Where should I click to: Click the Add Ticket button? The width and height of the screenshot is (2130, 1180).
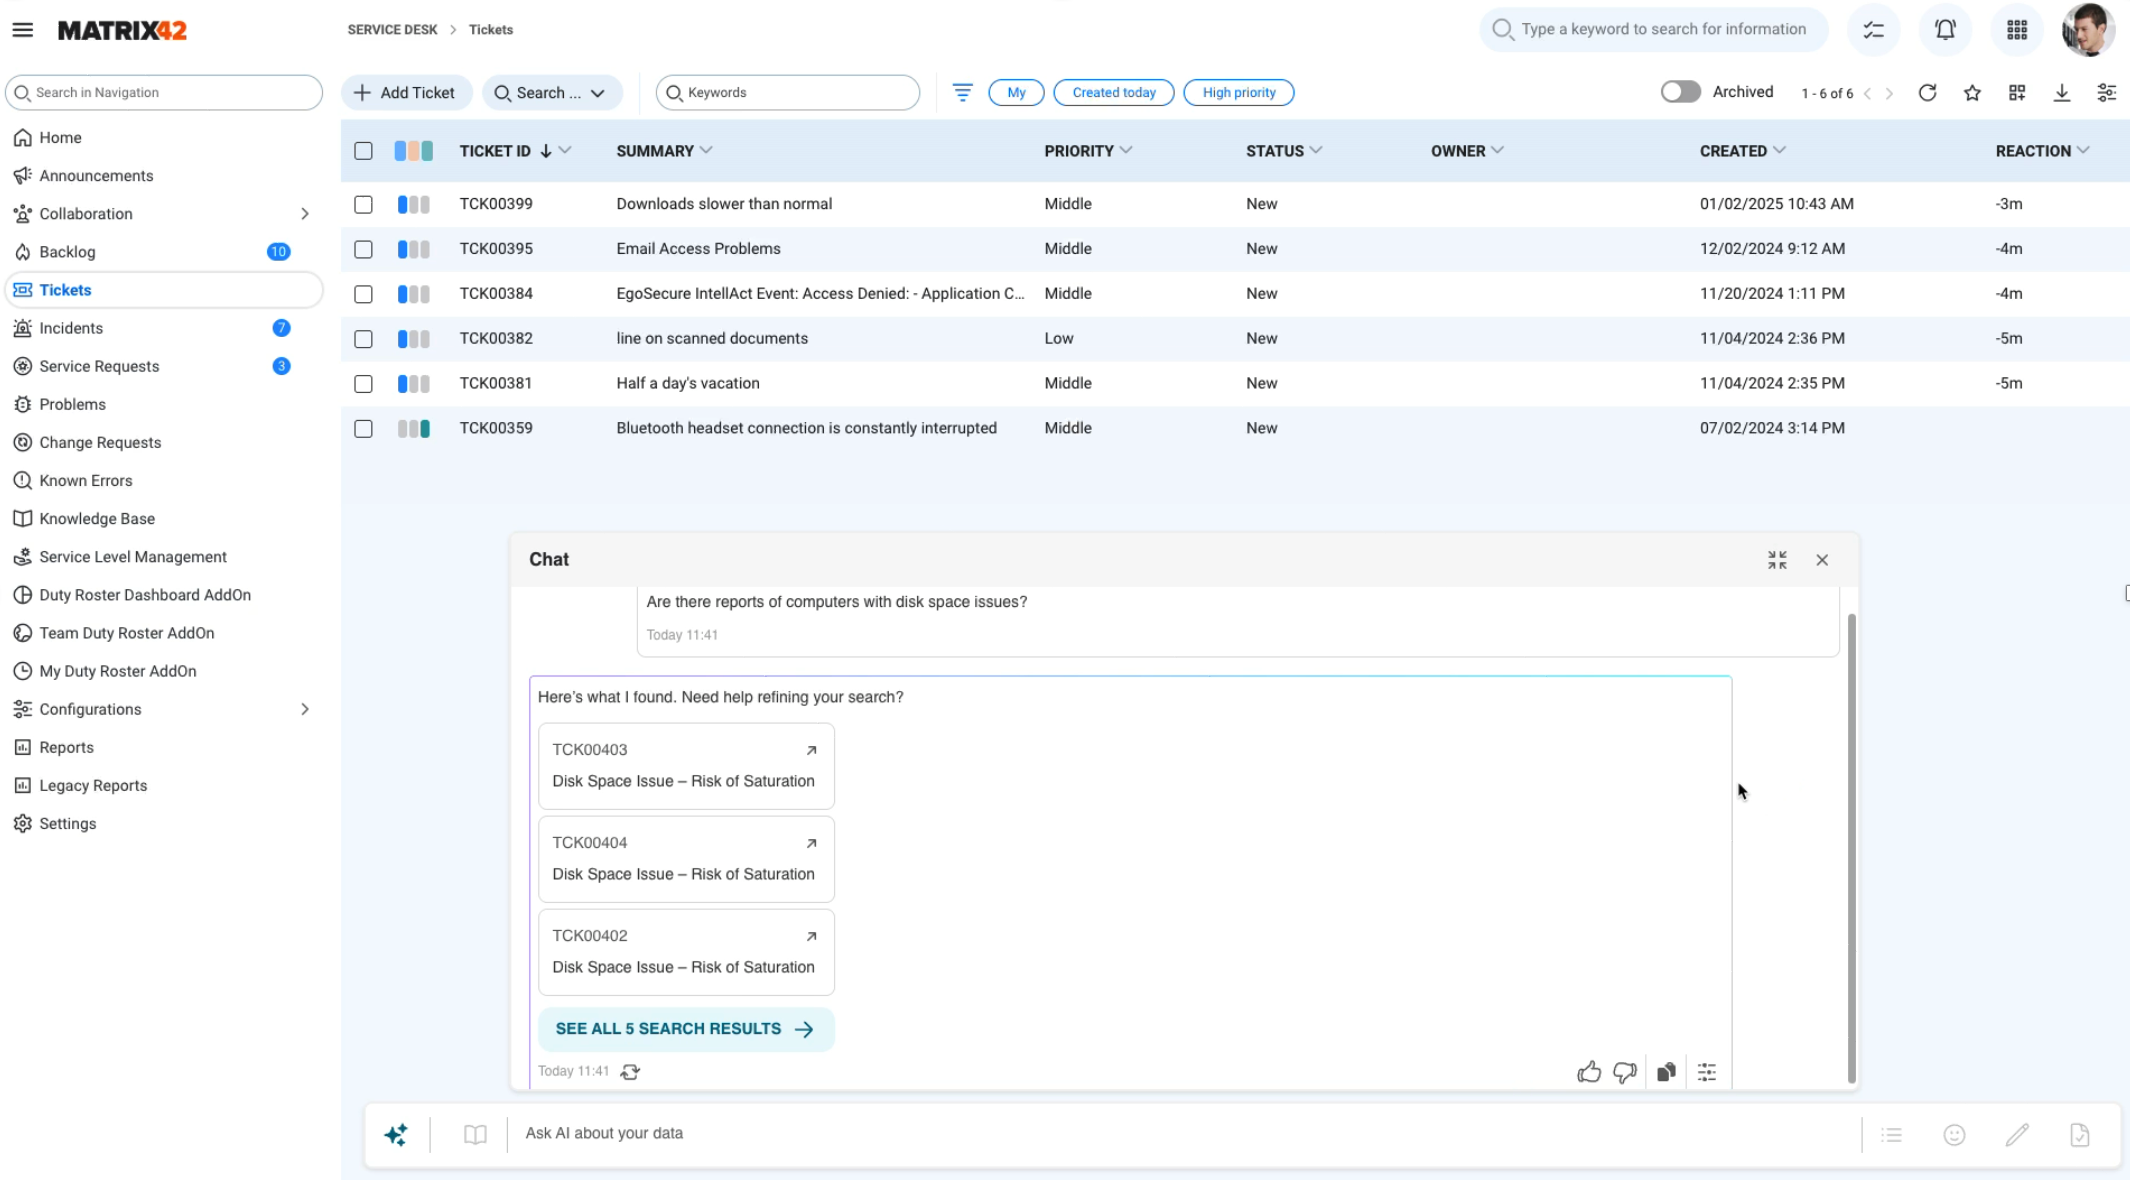click(x=405, y=93)
